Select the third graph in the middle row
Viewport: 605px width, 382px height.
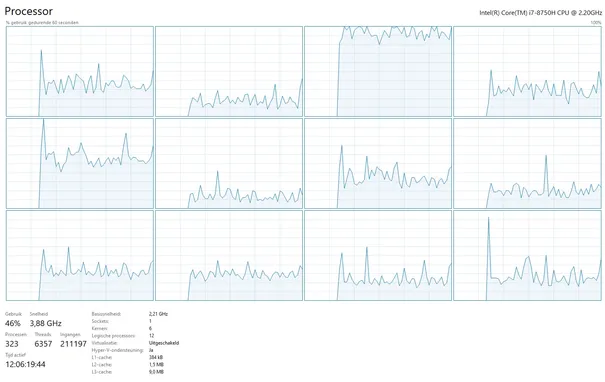(378, 164)
